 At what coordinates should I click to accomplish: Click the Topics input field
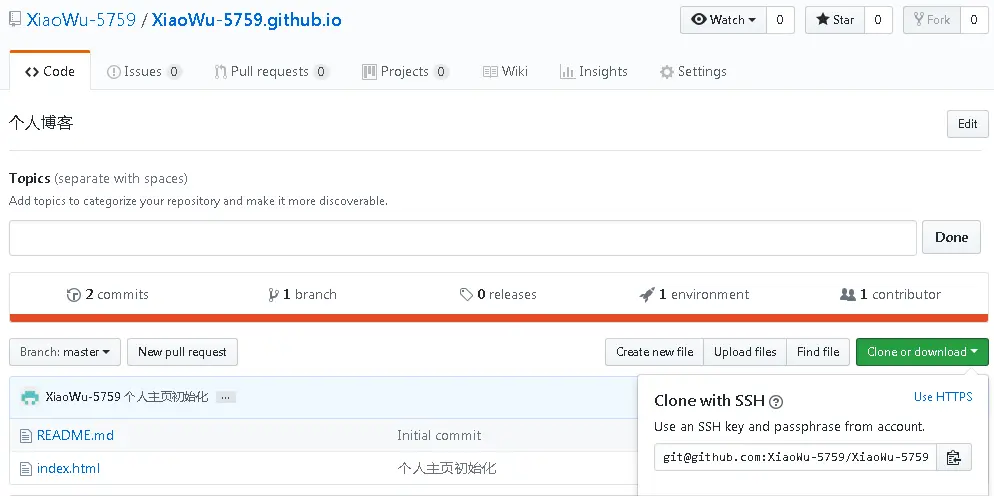pos(463,238)
